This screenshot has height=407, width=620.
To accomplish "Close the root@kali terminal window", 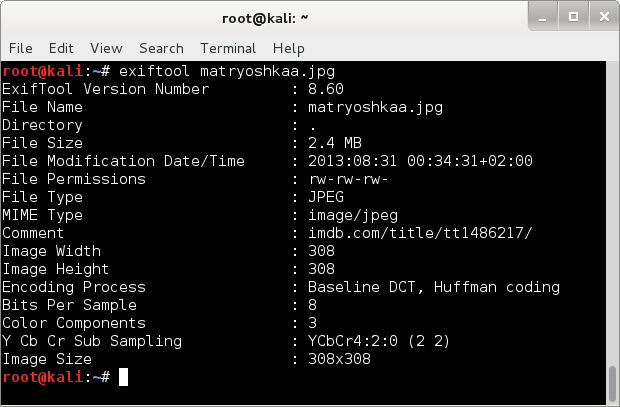I will 604,16.
